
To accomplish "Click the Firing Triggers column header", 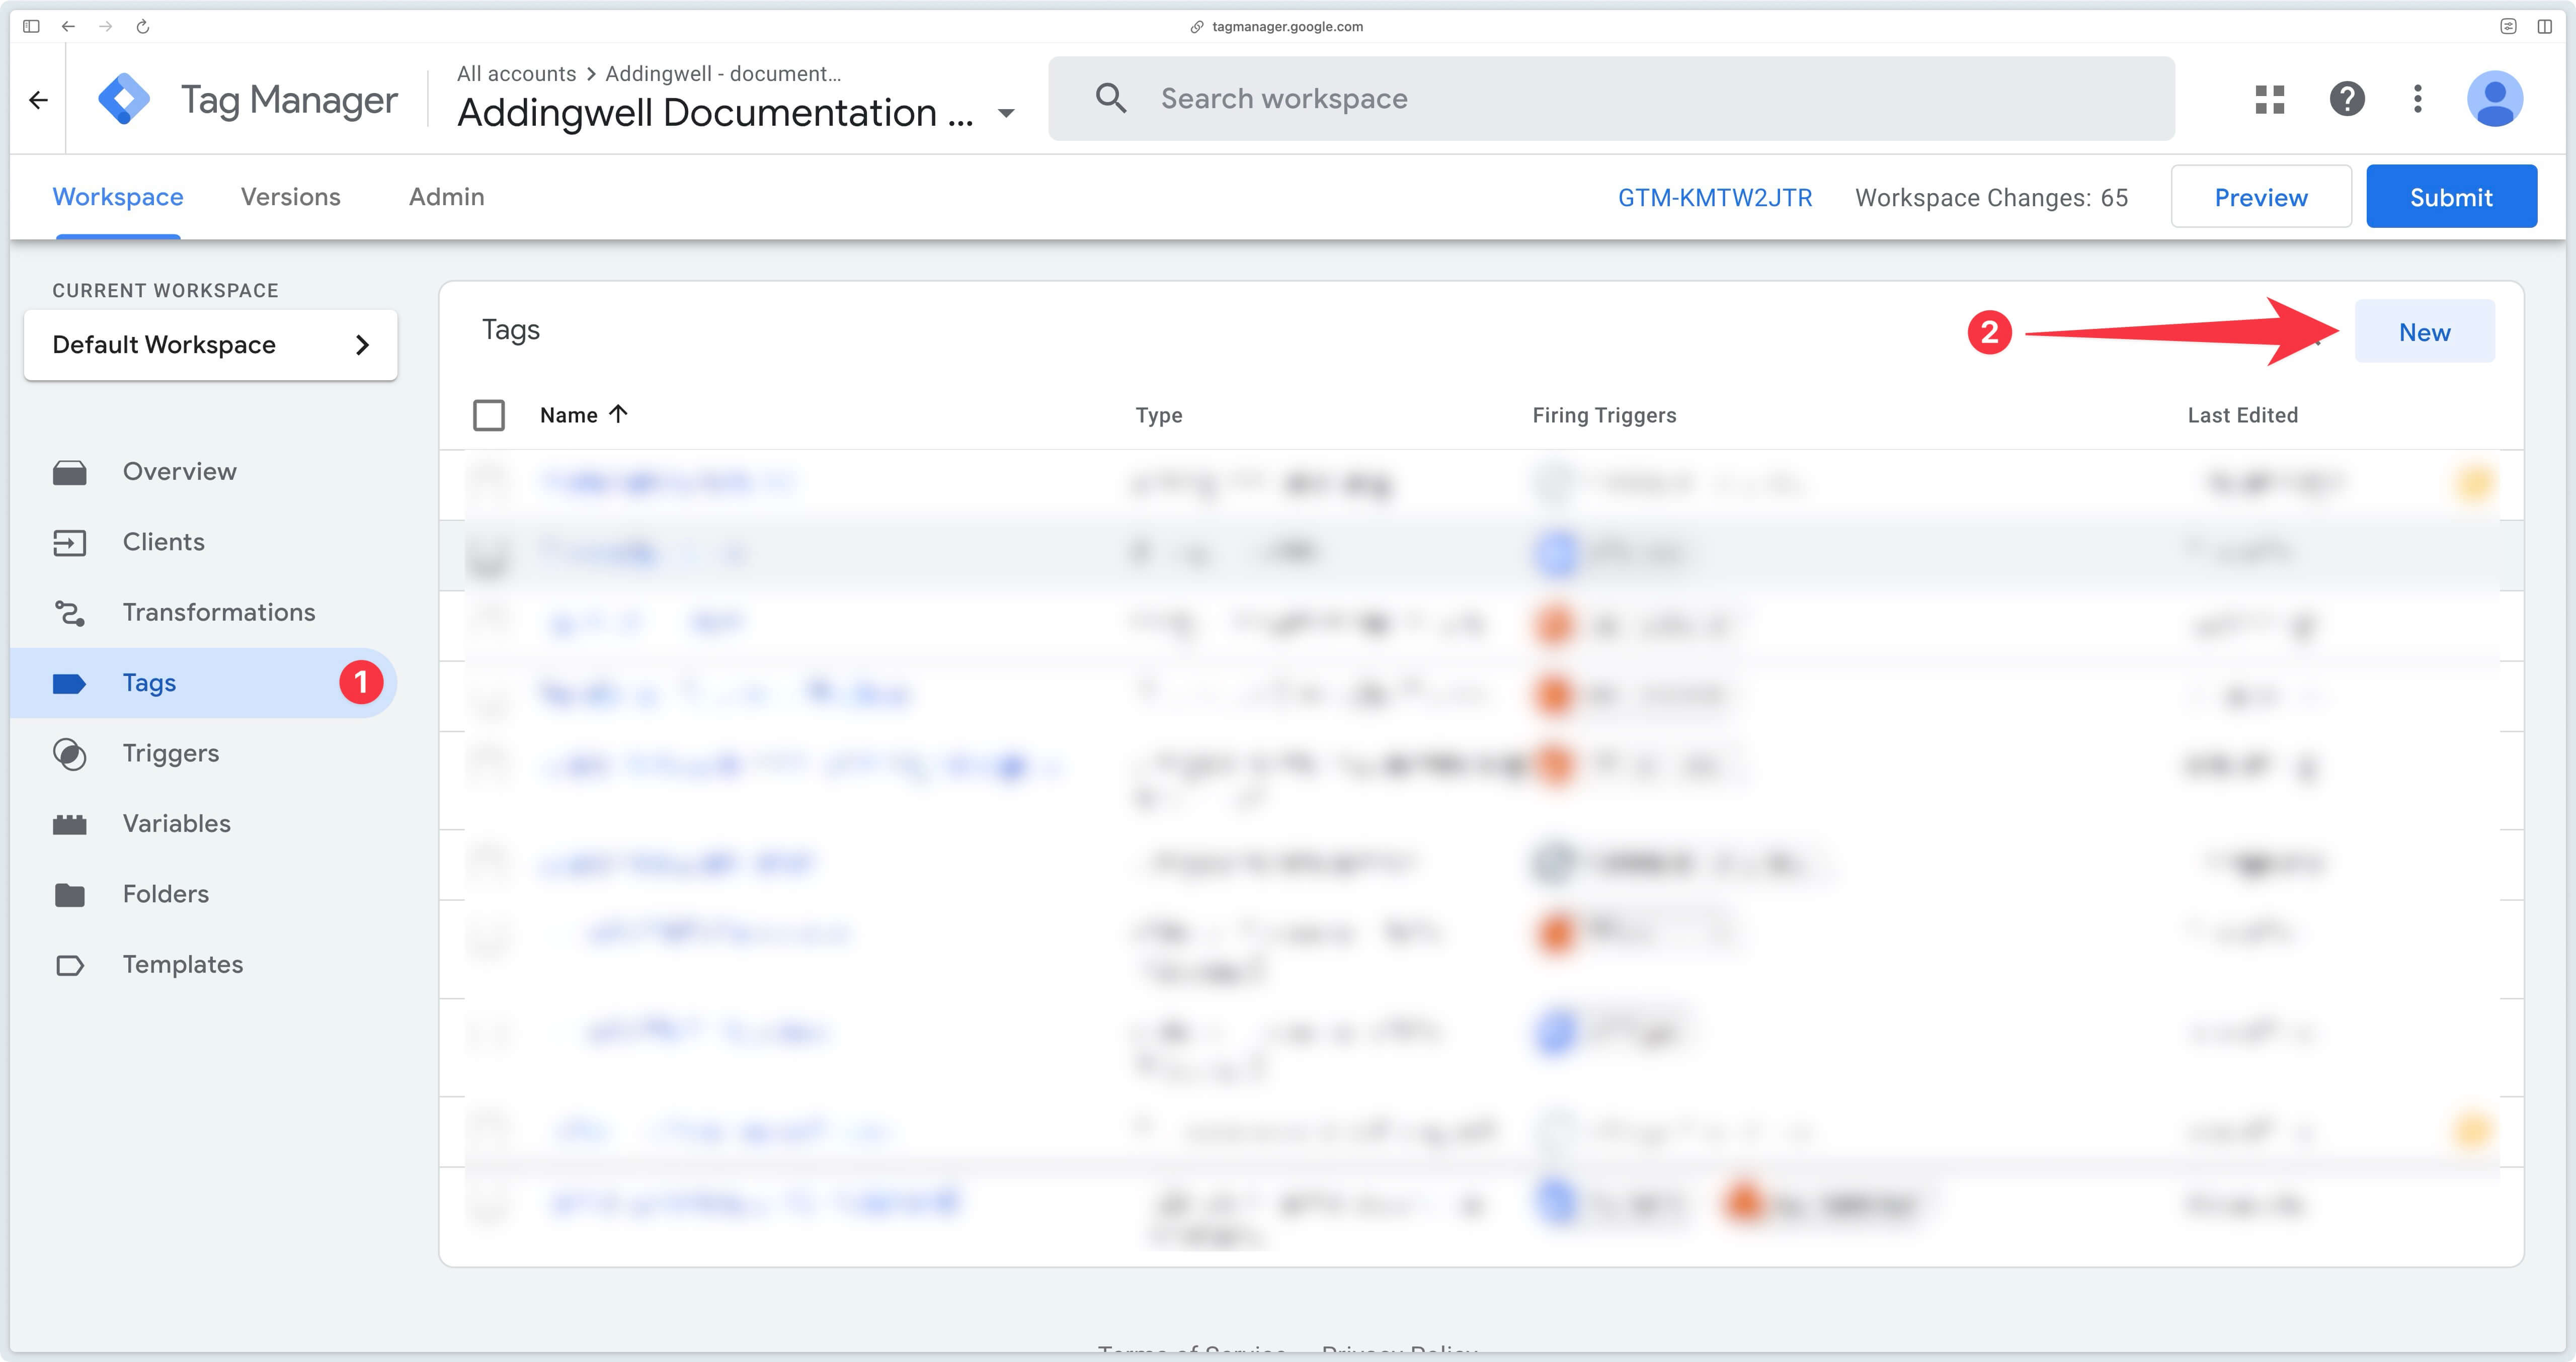I will pos(1604,415).
